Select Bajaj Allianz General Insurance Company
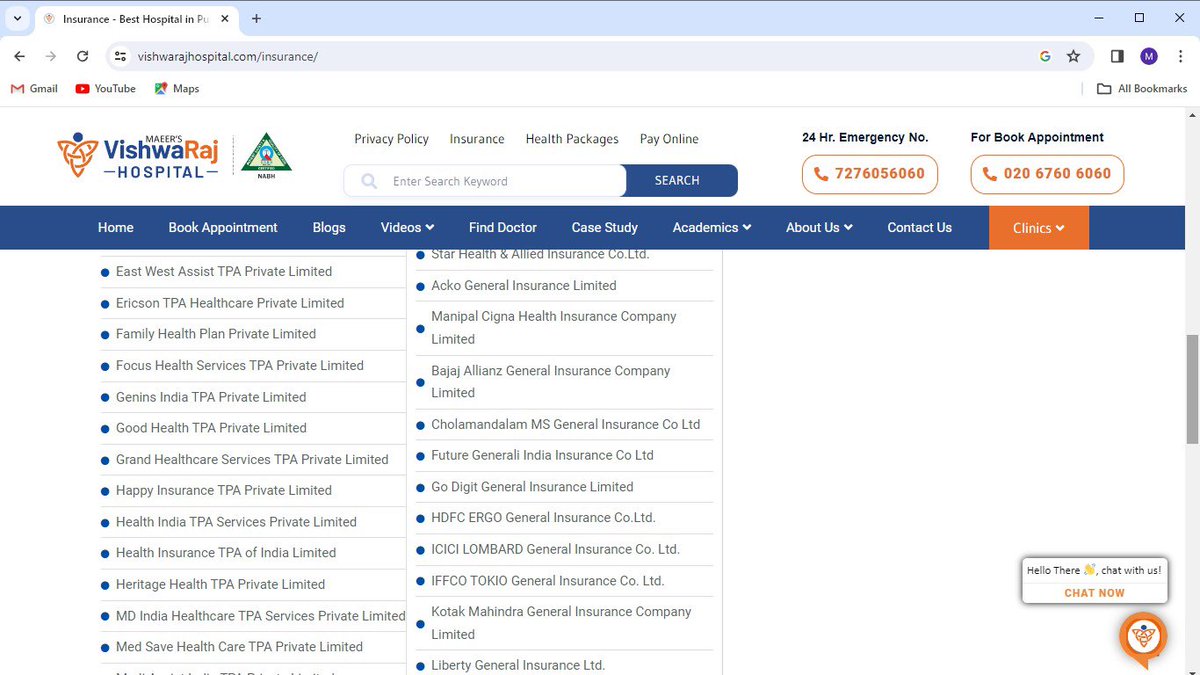Viewport: 1200px width, 675px height. (x=551, y=381)
